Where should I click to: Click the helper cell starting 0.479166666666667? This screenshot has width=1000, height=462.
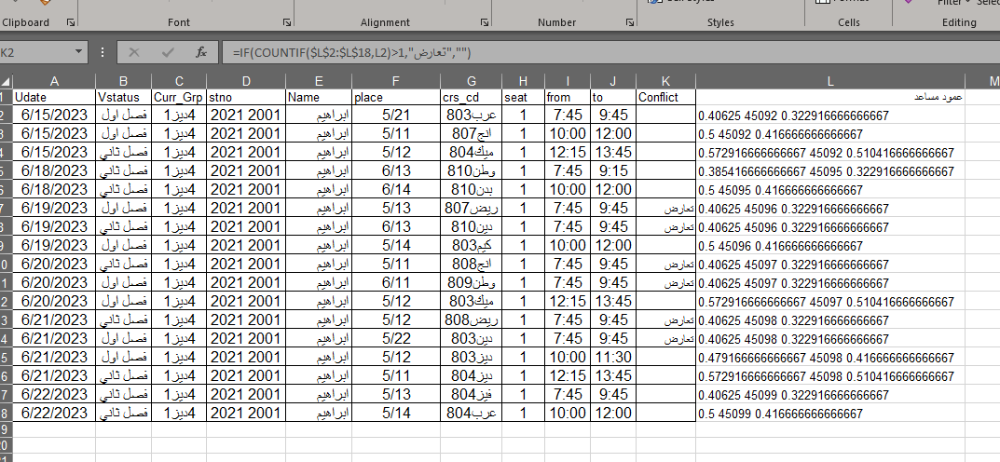click(830, 357)
